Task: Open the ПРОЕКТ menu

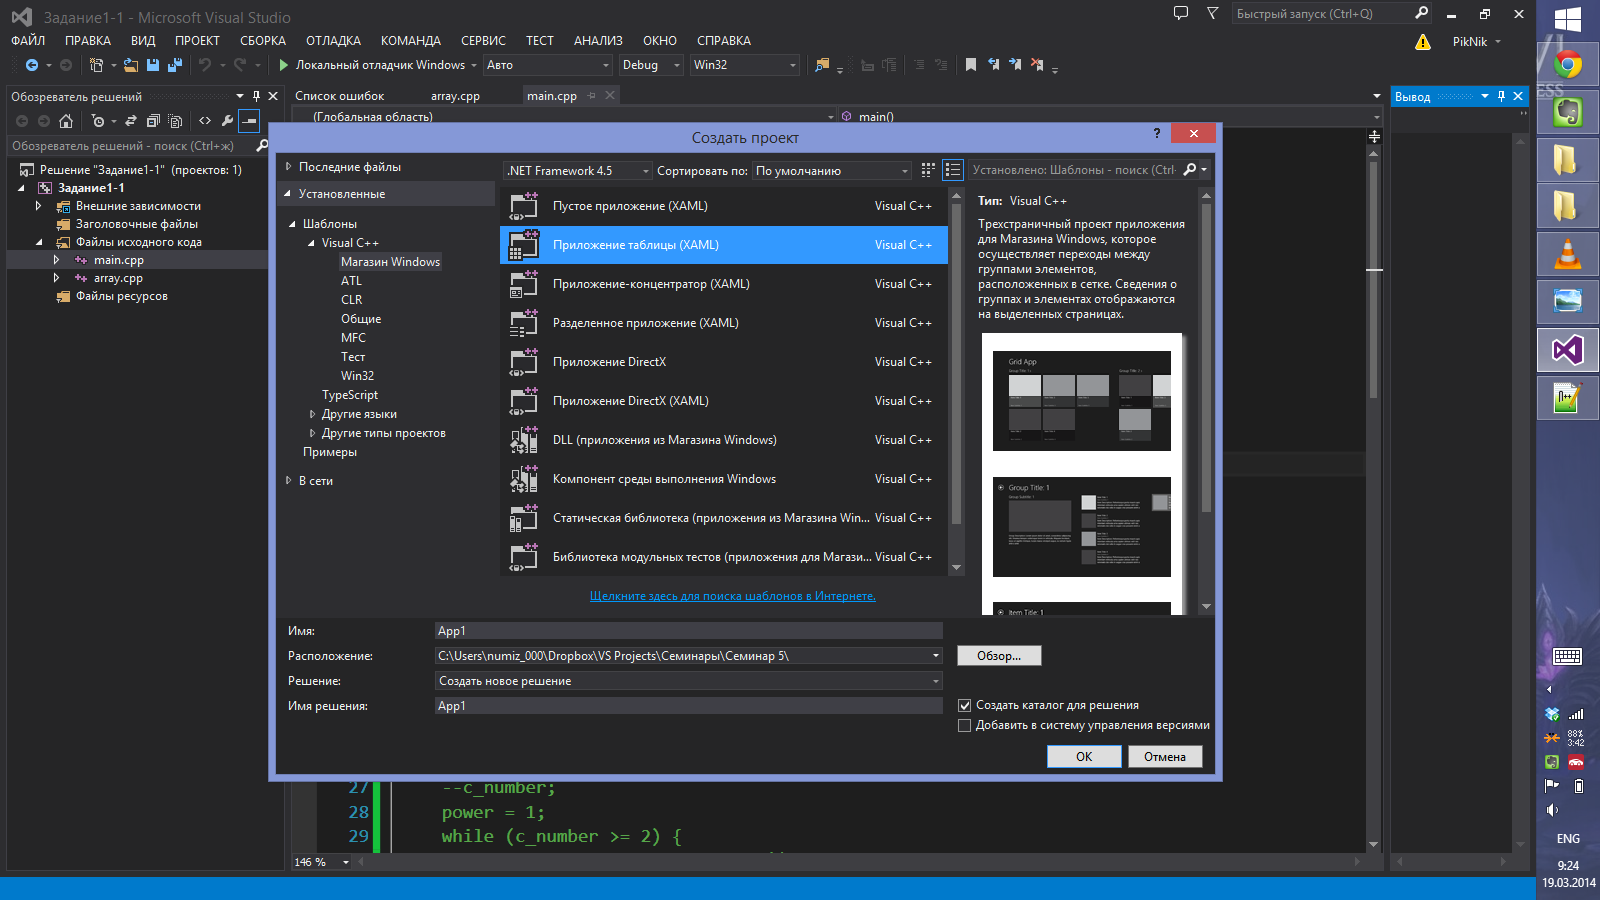Action: coord(197,41)
